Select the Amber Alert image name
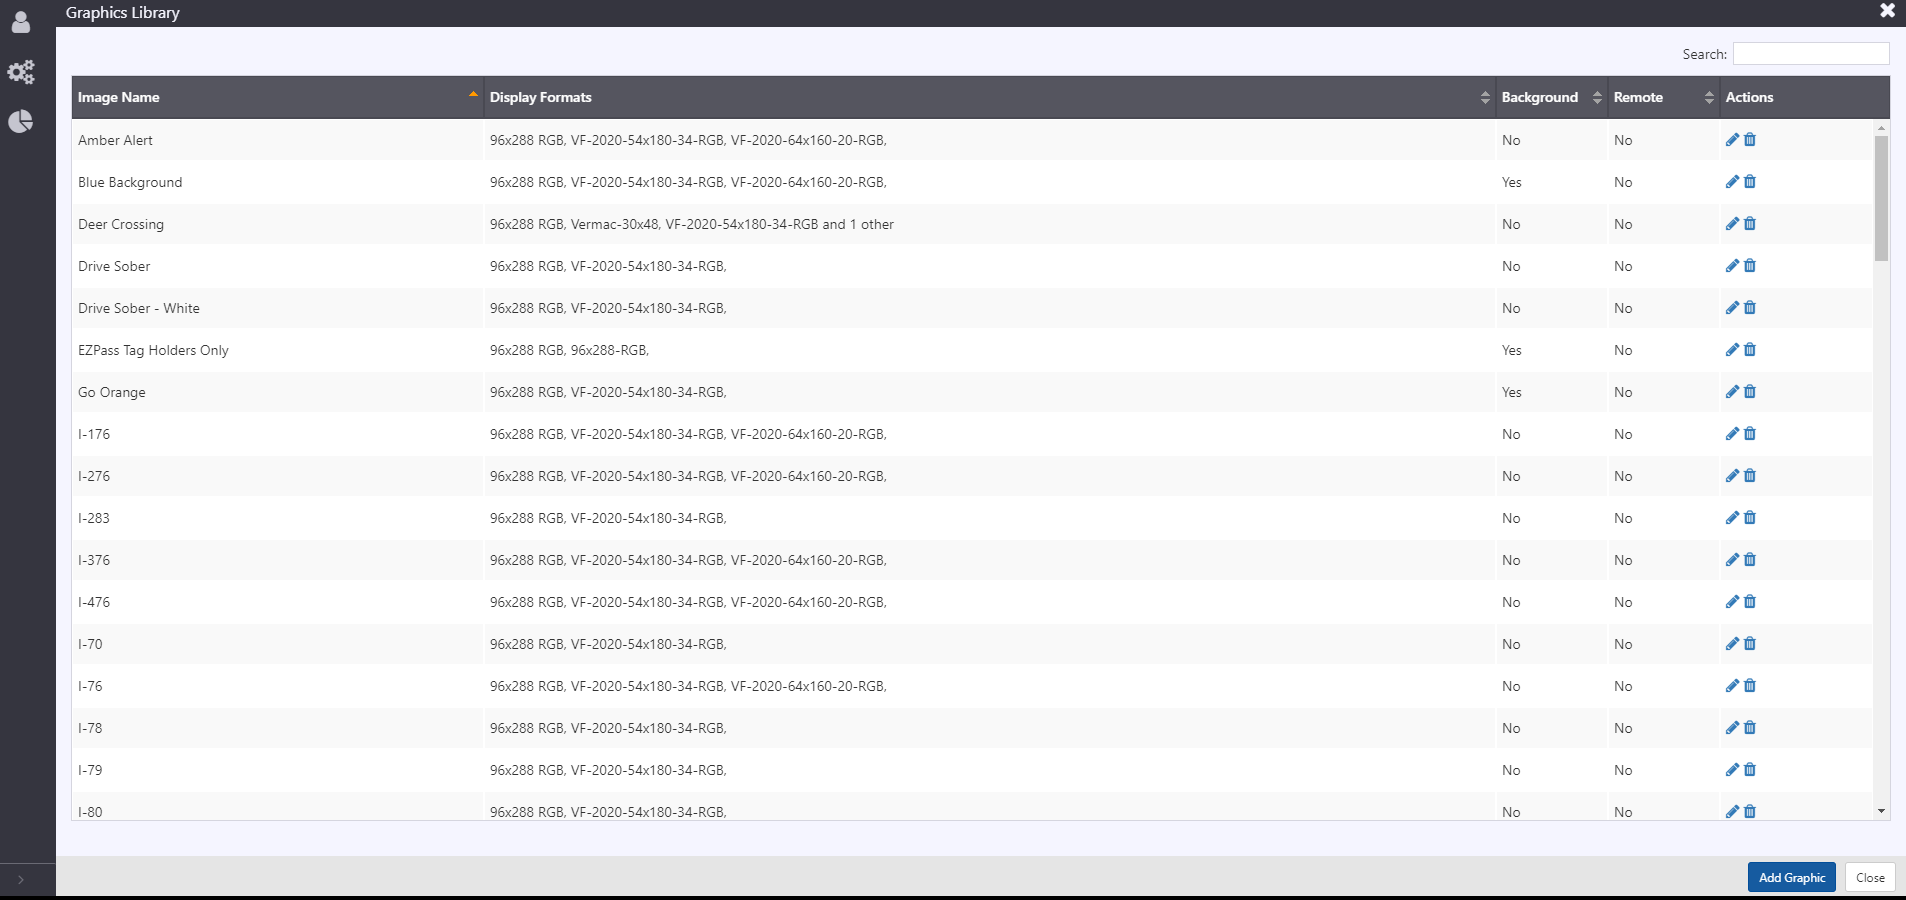The width and height of the screenshot is (1906, 900). point(116,140)
